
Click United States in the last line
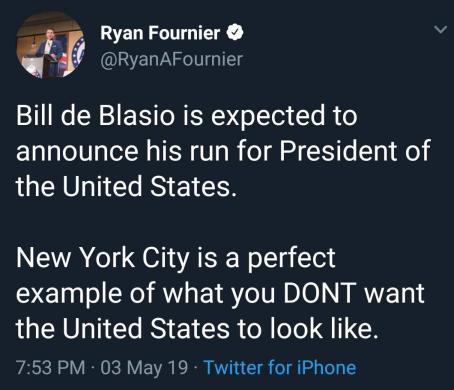tap(146, 328)
